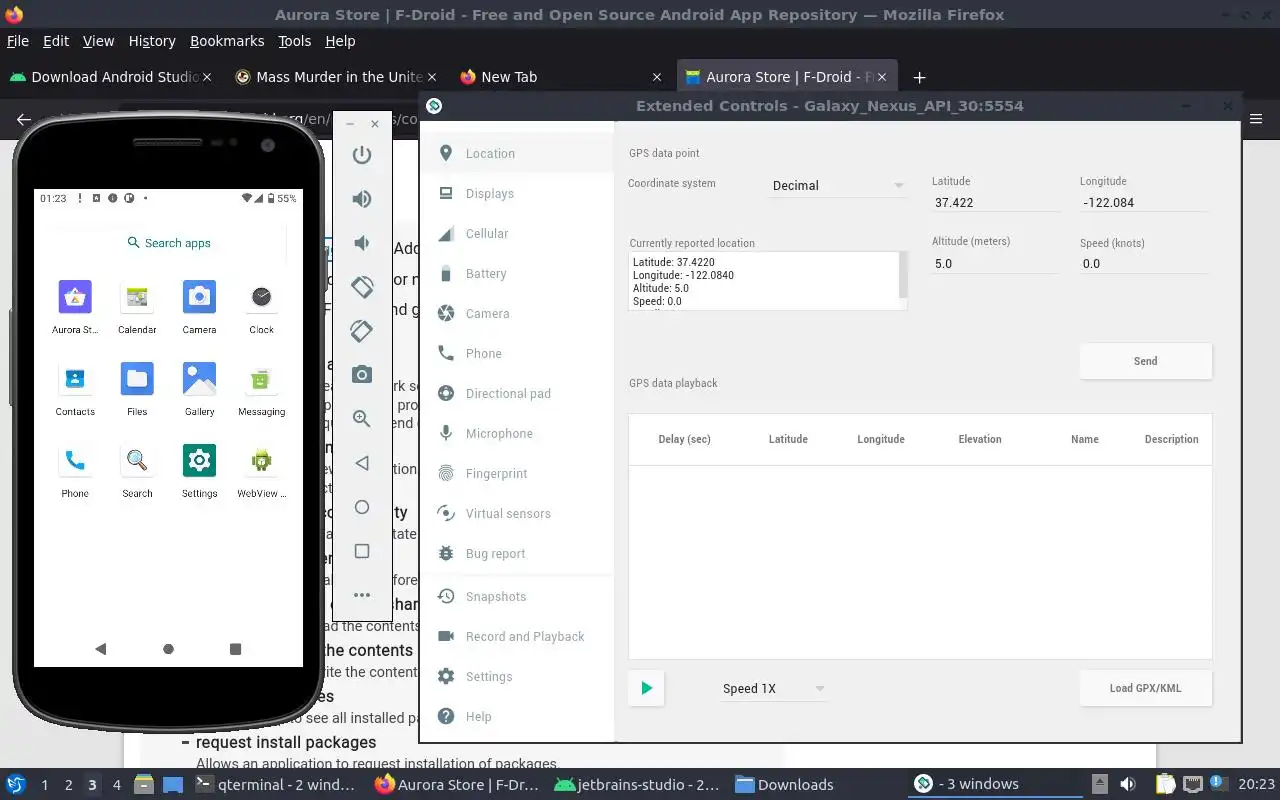Screen dimensions: 1280x800
Task: Open Aurora Store app on the phone
Action: coord(75,307)
